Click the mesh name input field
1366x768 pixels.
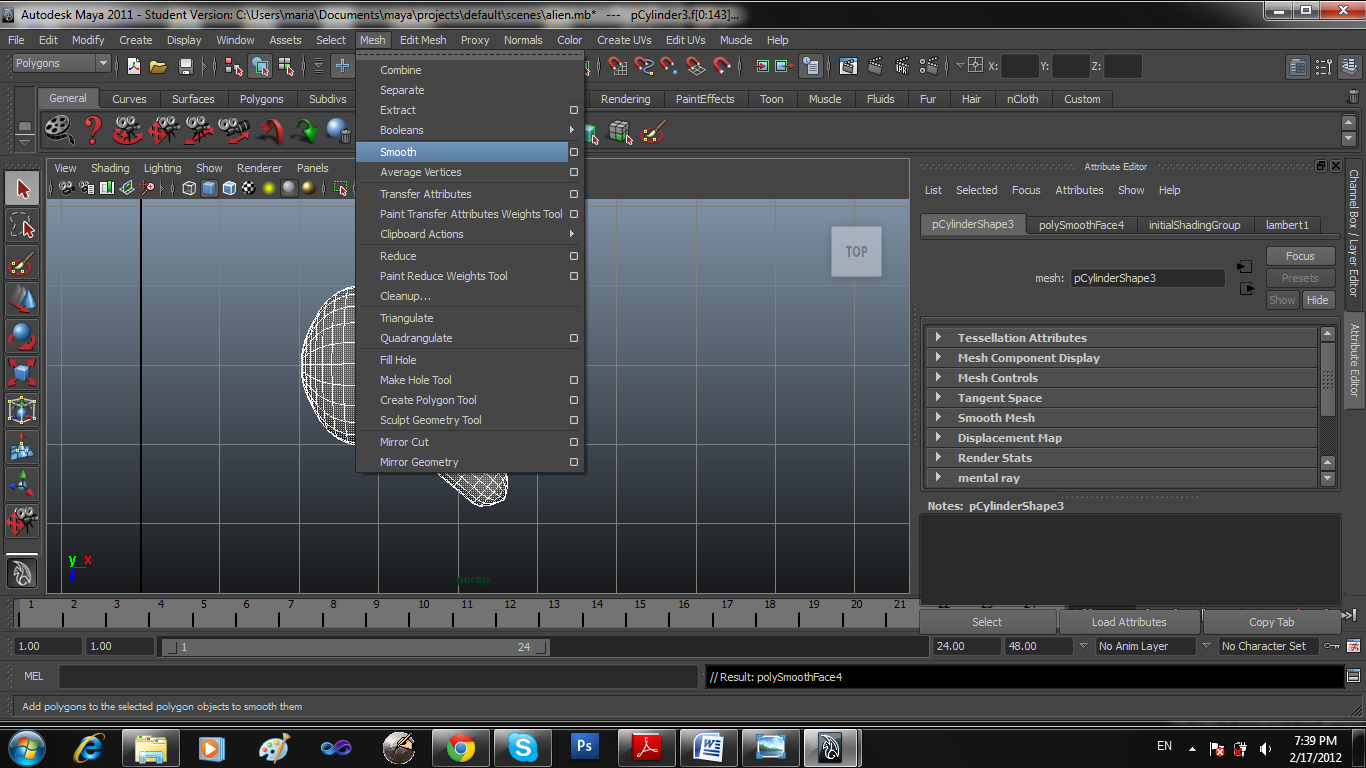[x=1147, y=278]
